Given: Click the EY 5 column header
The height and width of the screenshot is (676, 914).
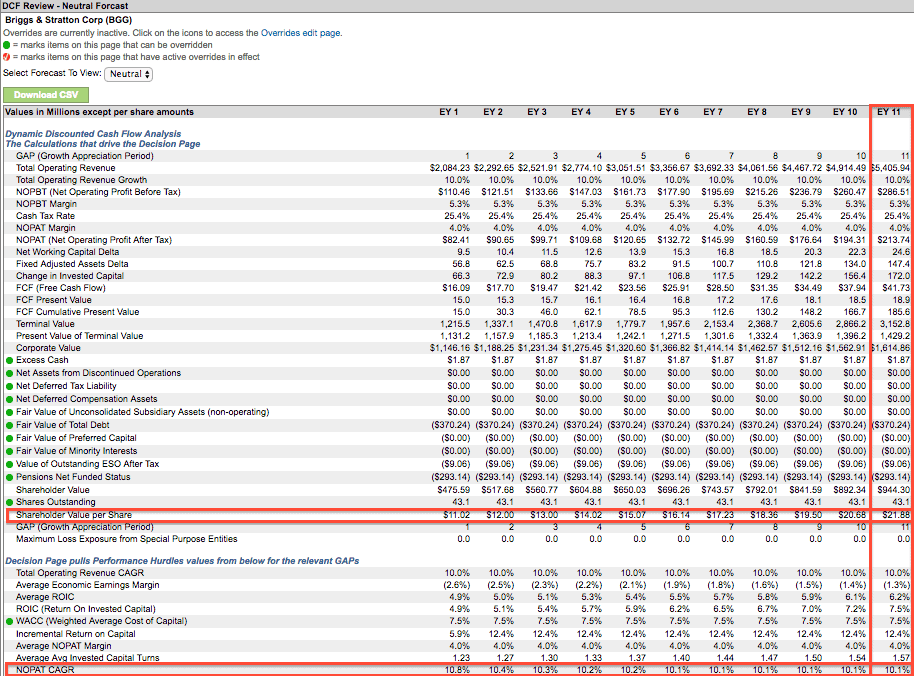Looking at the screenshot, I should [625, 112].
